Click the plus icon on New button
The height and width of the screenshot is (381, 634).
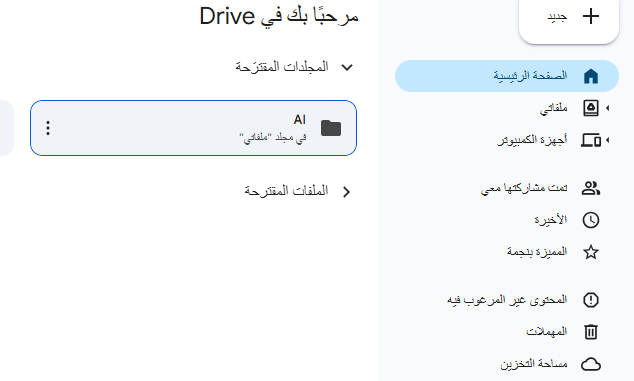click(591, 17)
